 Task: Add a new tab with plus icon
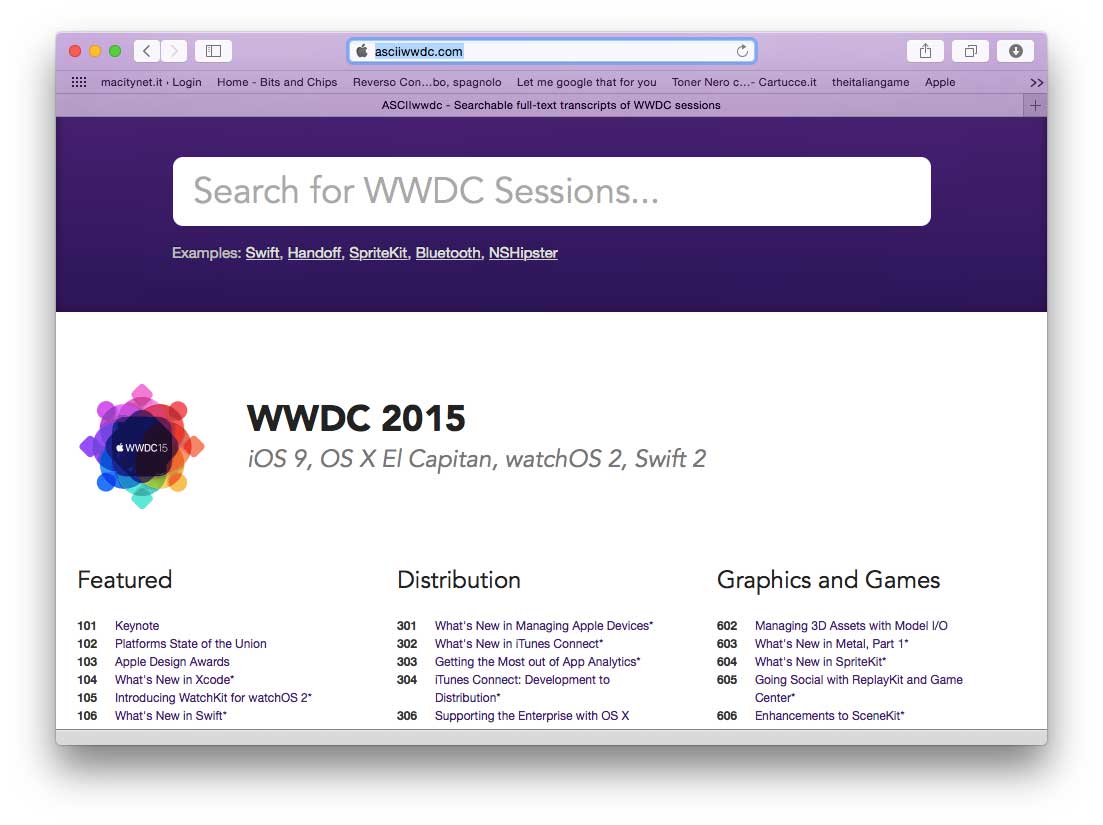click(1035, 105)
